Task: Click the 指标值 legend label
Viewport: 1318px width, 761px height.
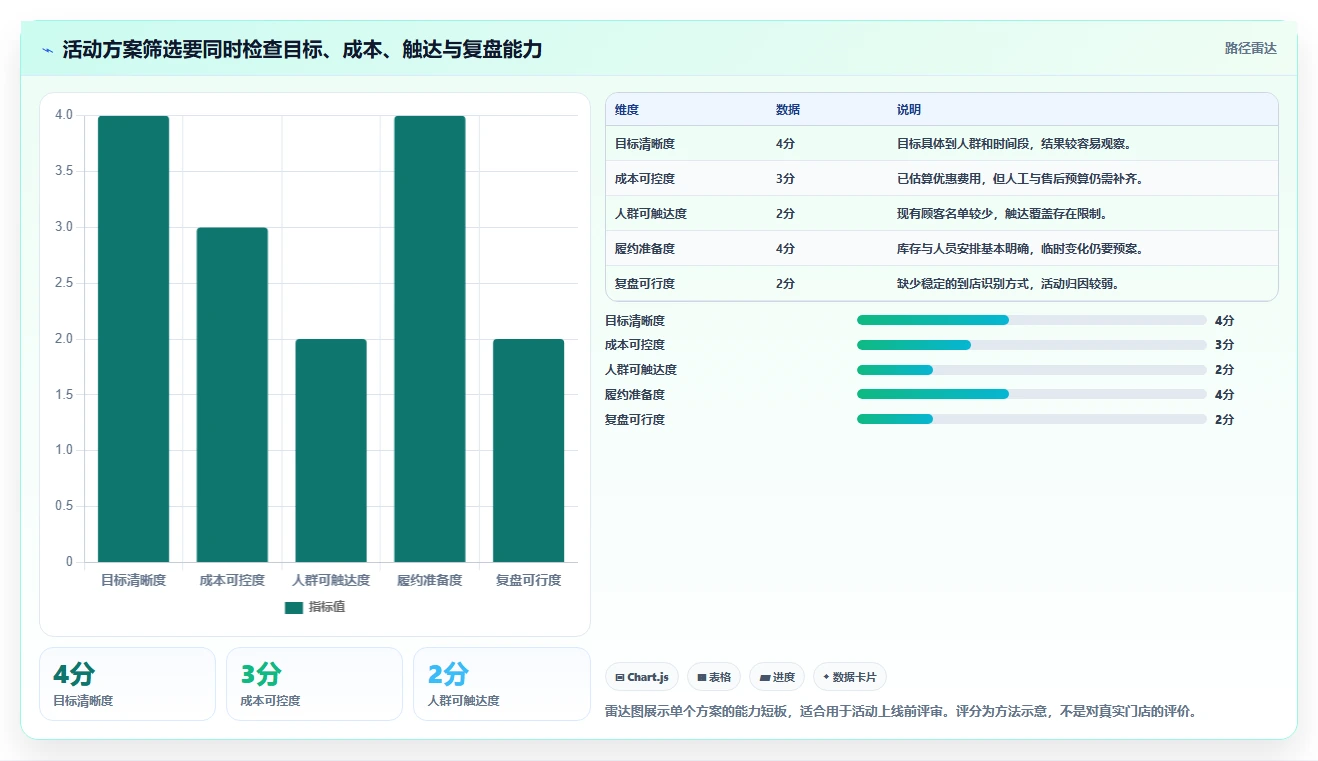Action: click(327, 607)
